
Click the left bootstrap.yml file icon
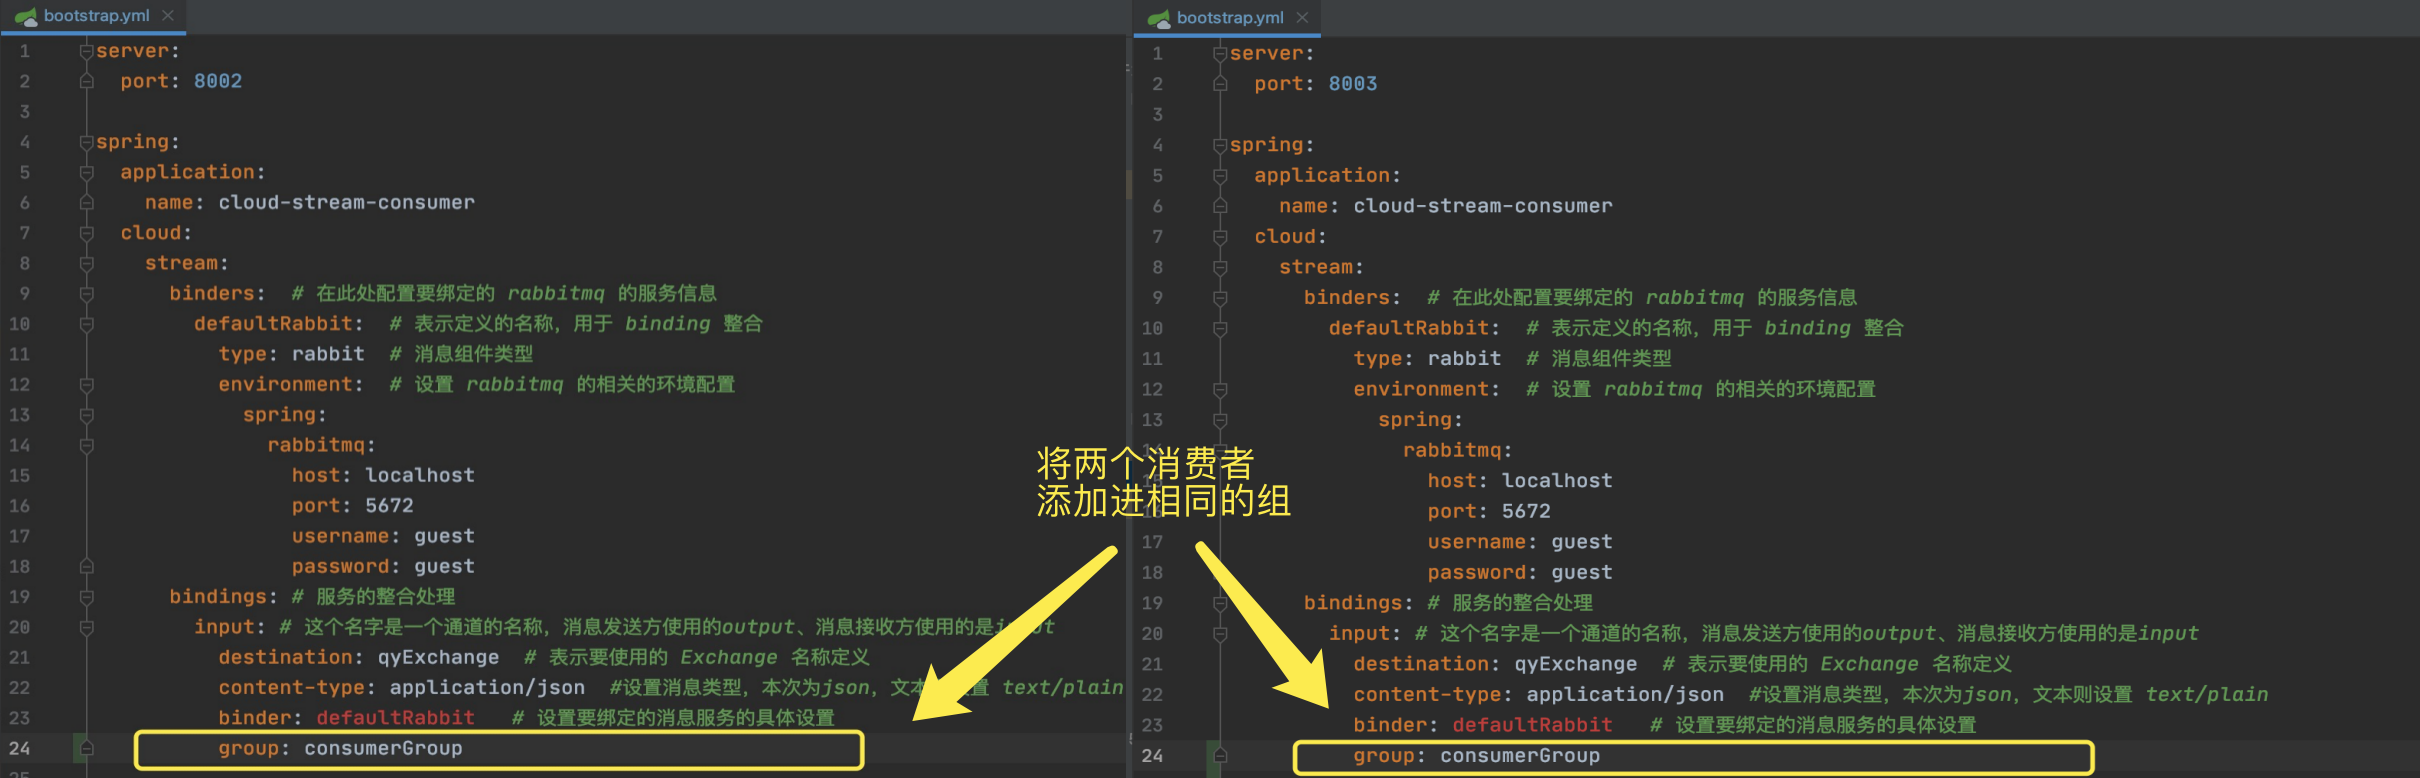(x=27, y=16)
